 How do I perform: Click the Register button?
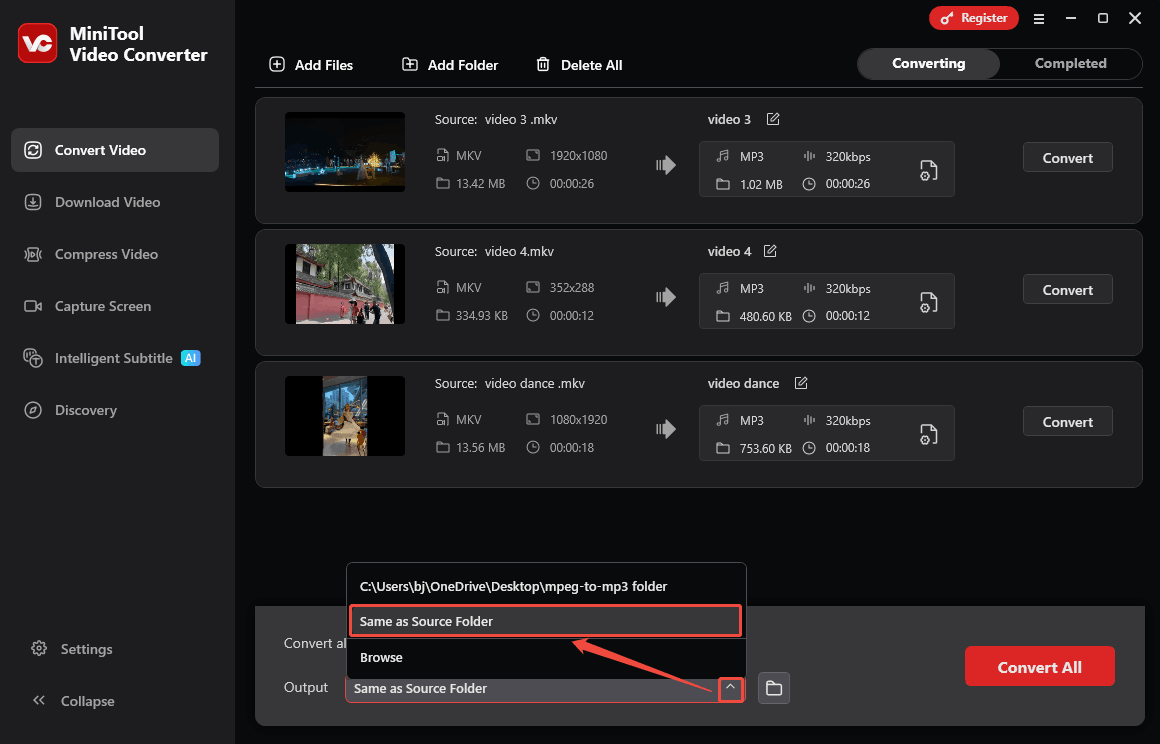tap(973, 18)
